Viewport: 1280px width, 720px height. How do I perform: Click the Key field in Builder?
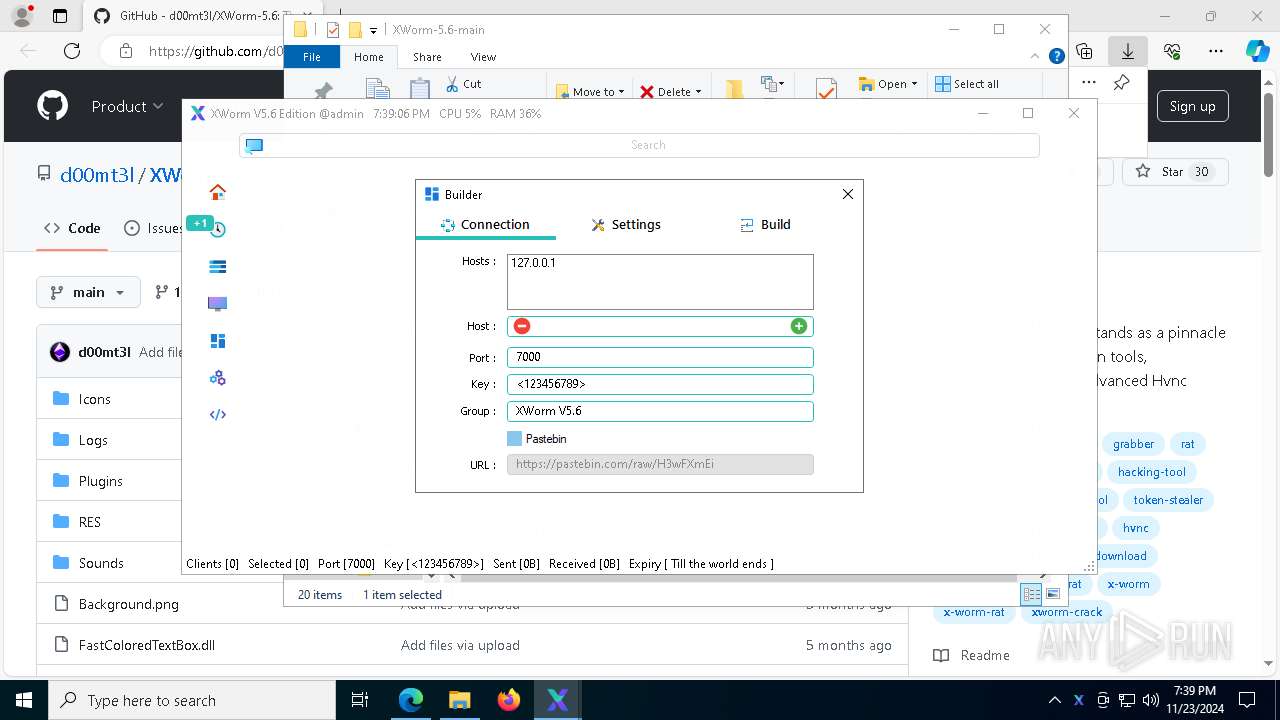660,384
